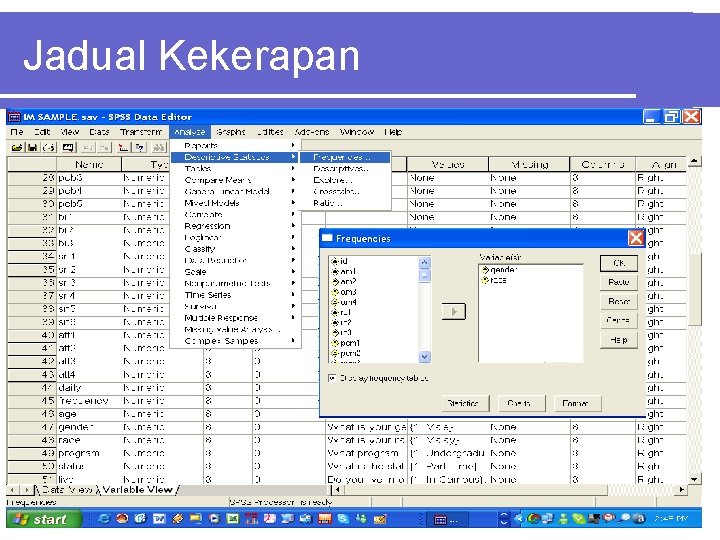Screen dimensions: 720x540
Task: Open the Data menu
Action: pyautogui.click(x=99, y=132)
